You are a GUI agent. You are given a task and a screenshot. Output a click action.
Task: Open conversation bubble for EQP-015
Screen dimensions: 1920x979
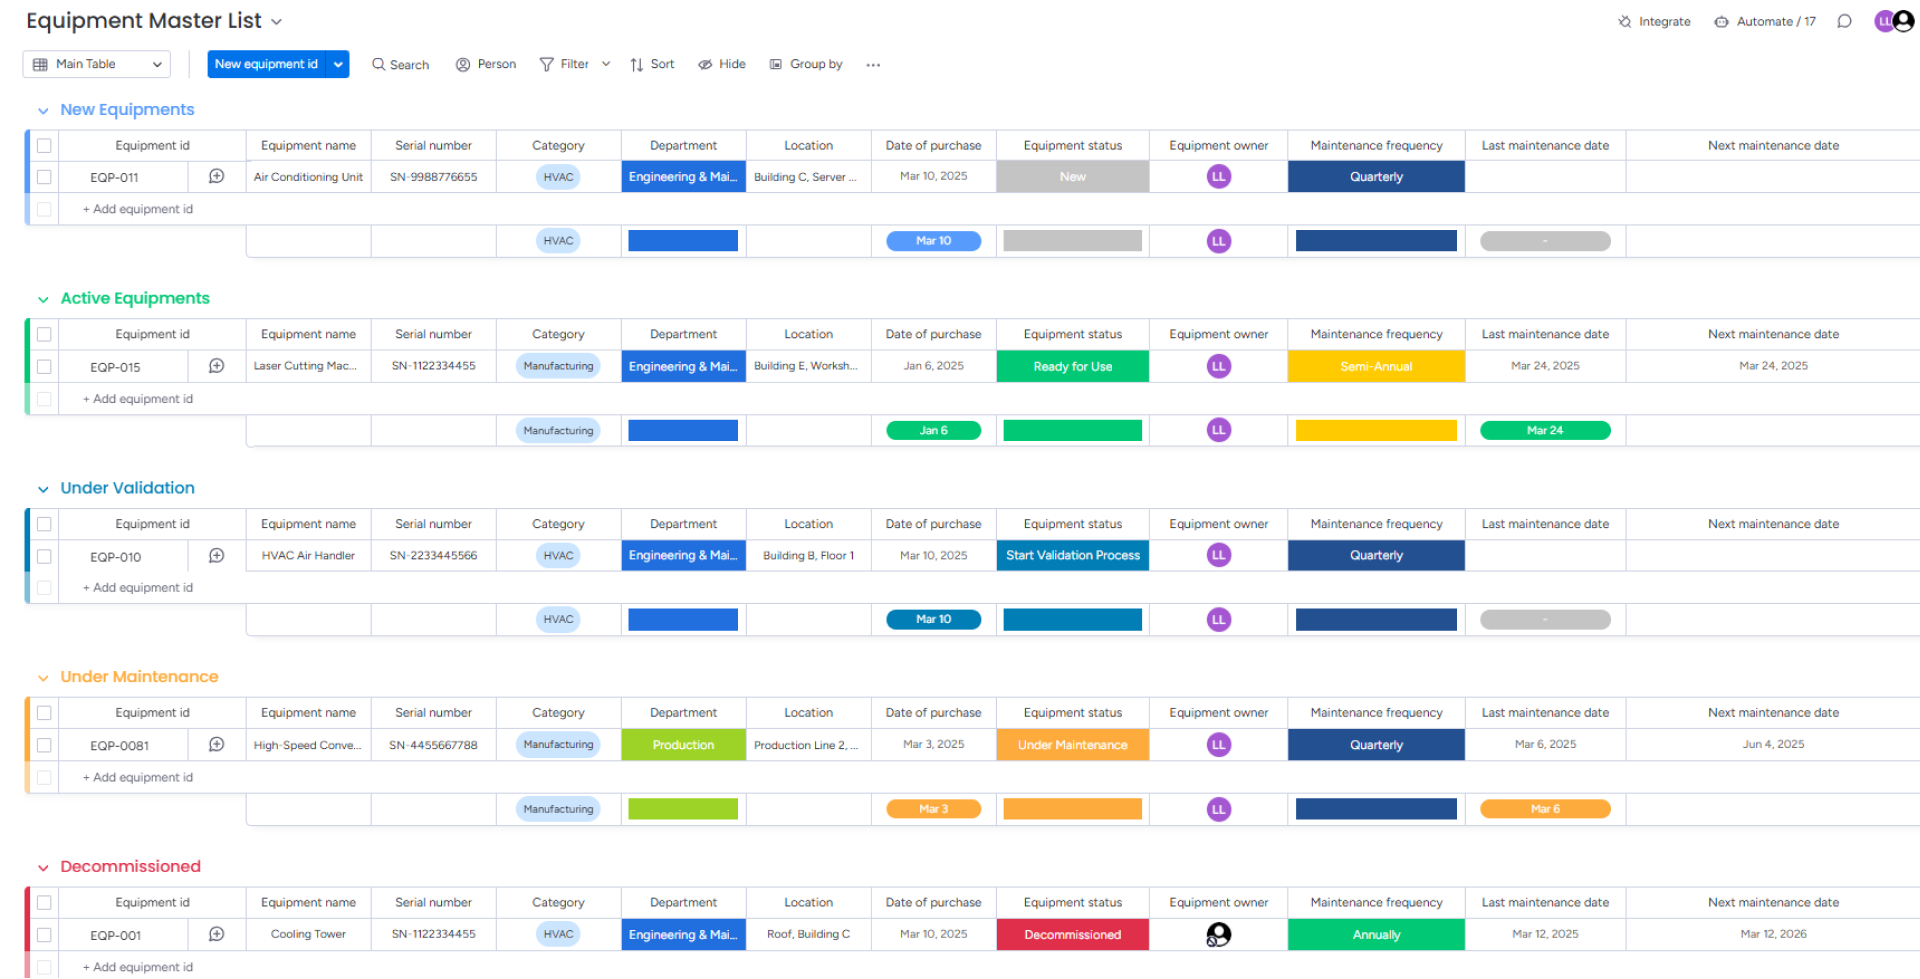[216, 366]
